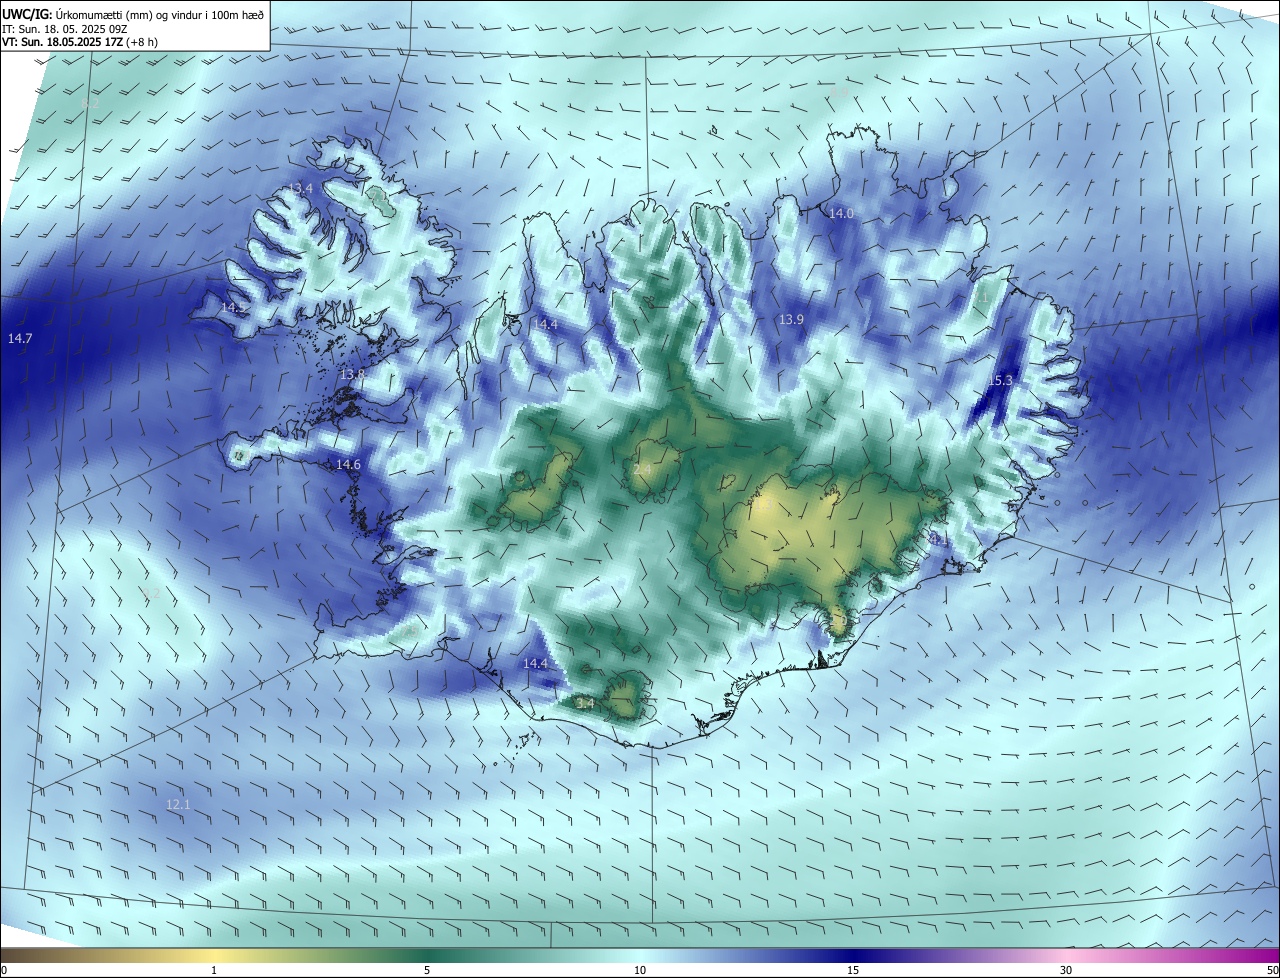The image size is (1280, 978).
Task: Click the 10 tick on the color scale
Action: coord(640,970)
